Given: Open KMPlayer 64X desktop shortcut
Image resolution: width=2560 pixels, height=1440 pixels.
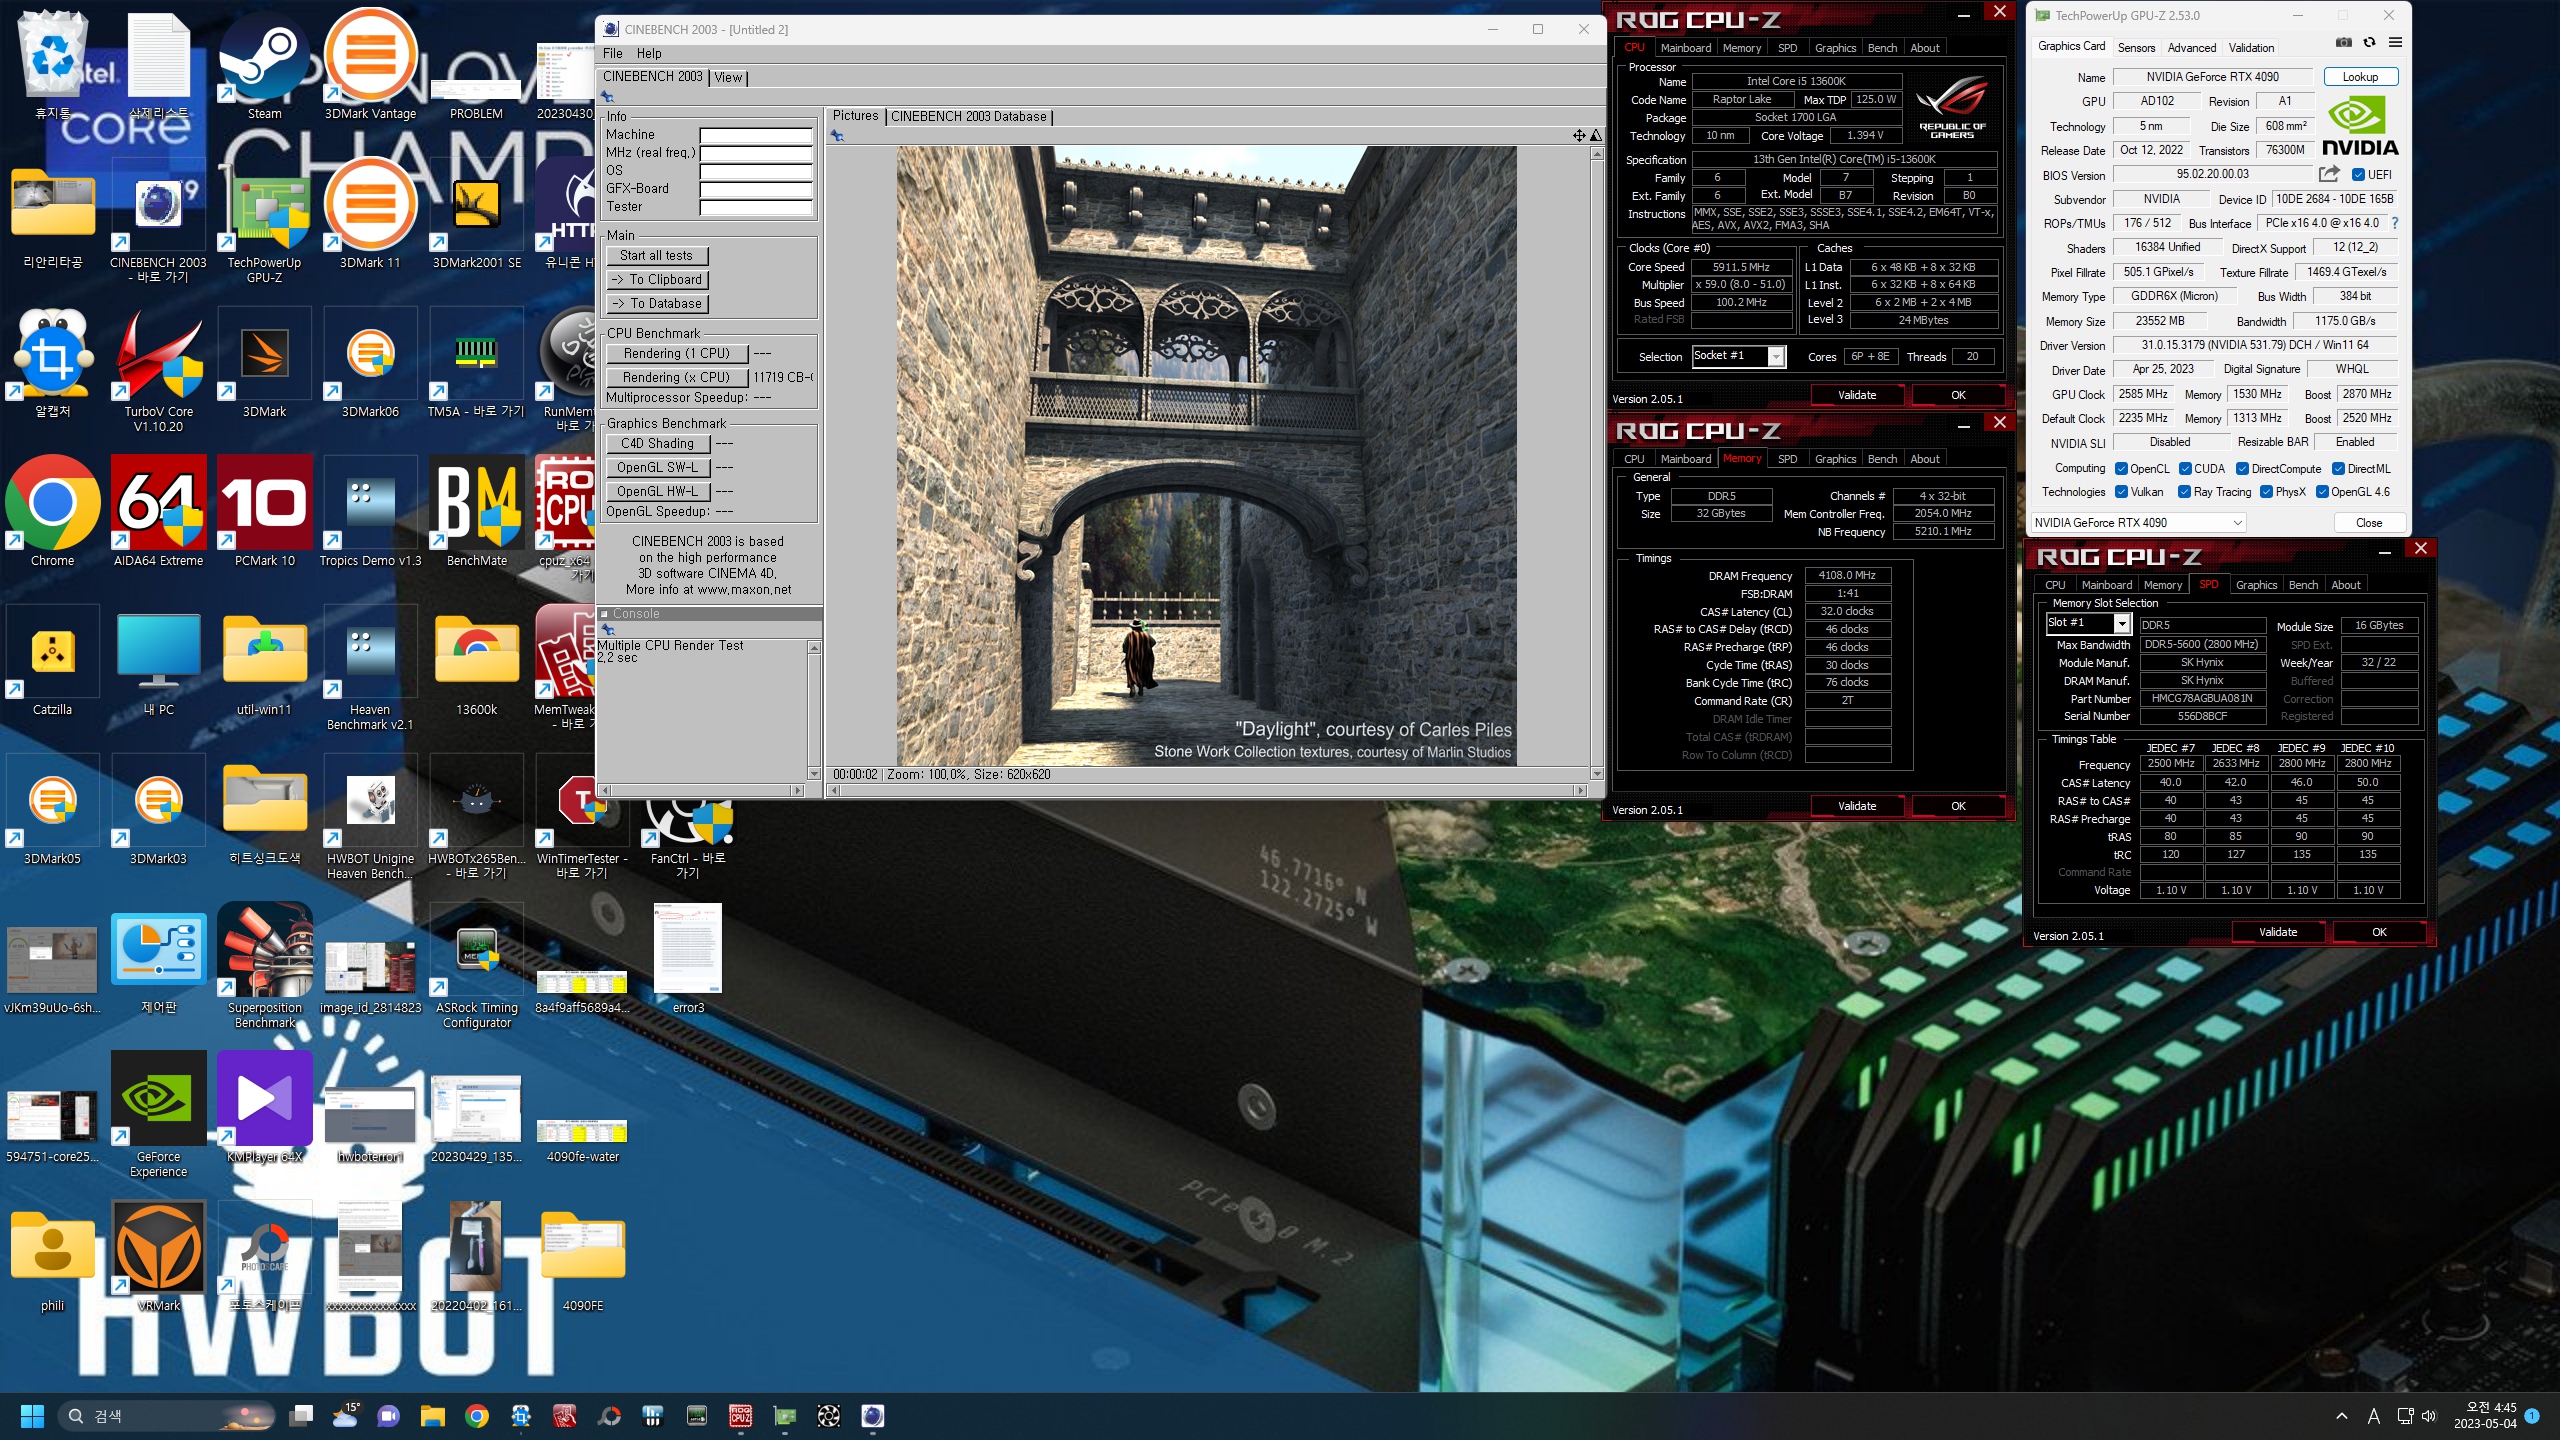Looking at the screenshot, I should coord(264,1106).
